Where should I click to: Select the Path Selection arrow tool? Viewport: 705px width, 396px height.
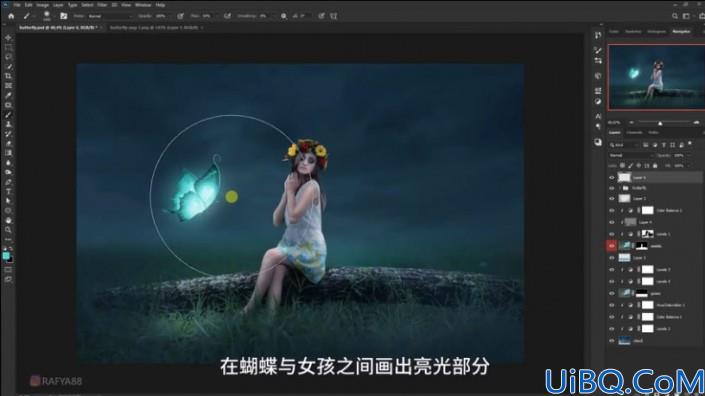[x=8, y=201]
